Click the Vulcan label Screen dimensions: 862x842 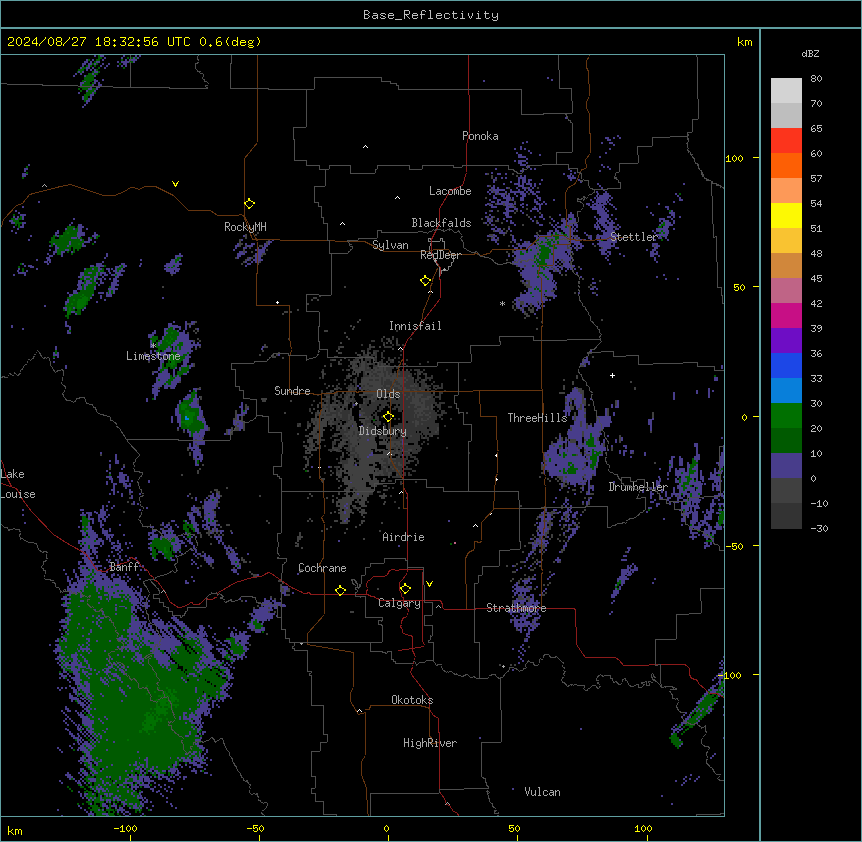coord(542,792)
